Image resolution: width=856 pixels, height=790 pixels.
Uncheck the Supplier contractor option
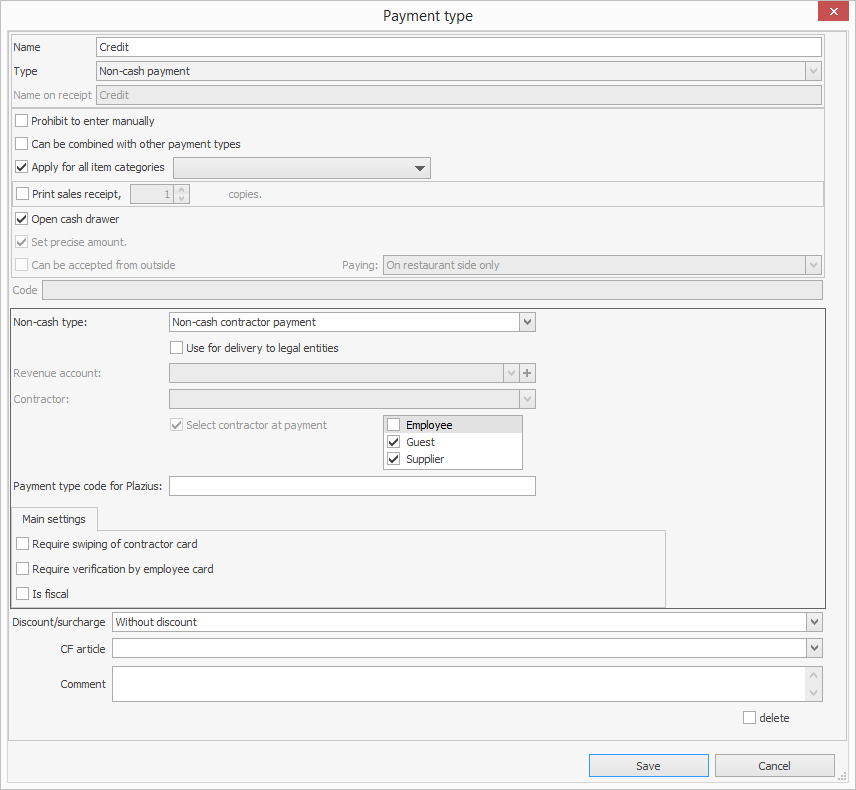pyautogui.click(x=394, y=459)
